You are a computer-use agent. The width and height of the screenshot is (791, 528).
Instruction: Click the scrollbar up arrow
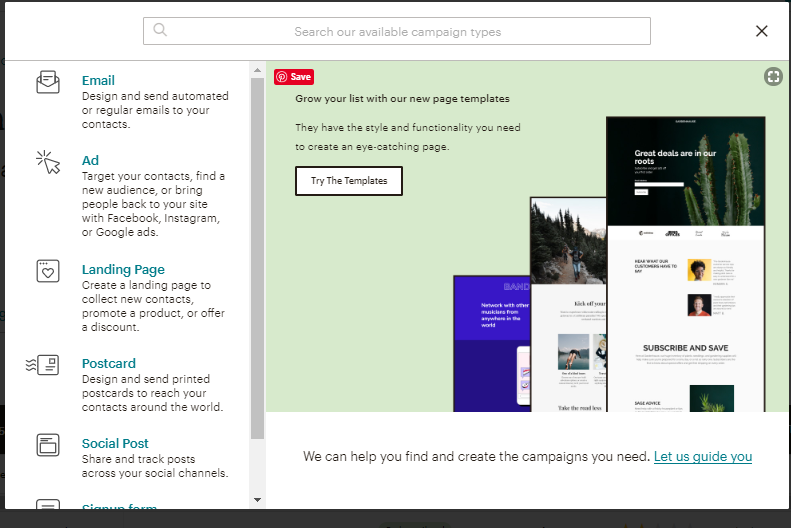tap(257, 70)
